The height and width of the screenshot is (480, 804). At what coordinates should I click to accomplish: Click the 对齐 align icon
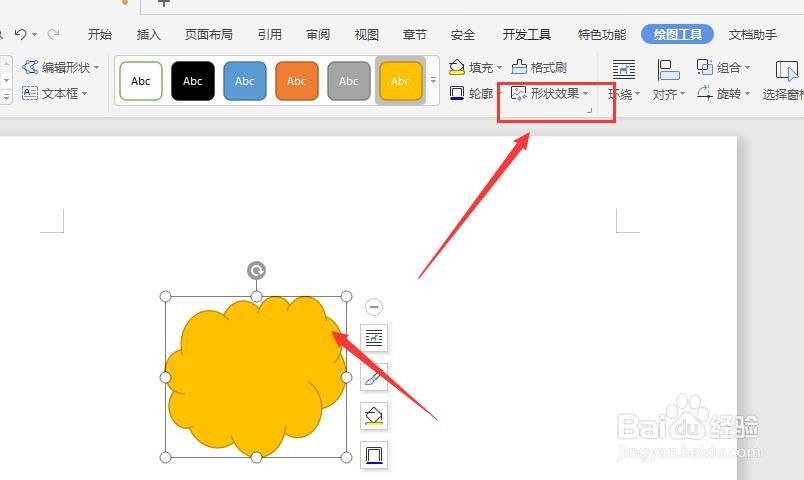[668, 70]
